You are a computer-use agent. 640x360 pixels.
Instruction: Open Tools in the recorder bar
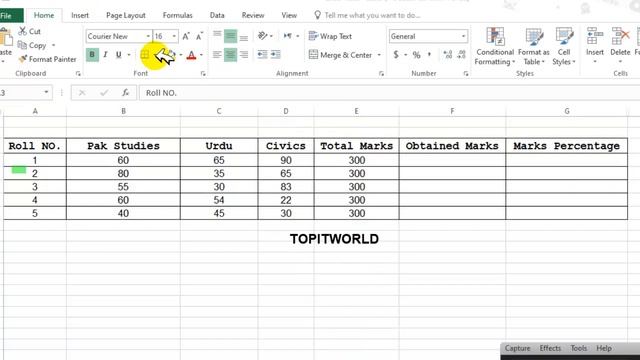pos(578,348)
